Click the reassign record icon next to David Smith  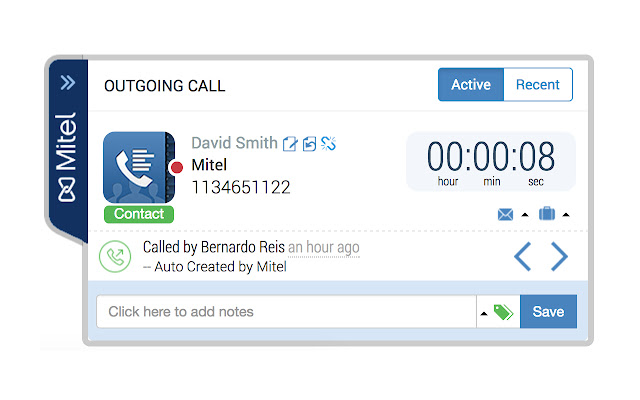pos(309,144)
